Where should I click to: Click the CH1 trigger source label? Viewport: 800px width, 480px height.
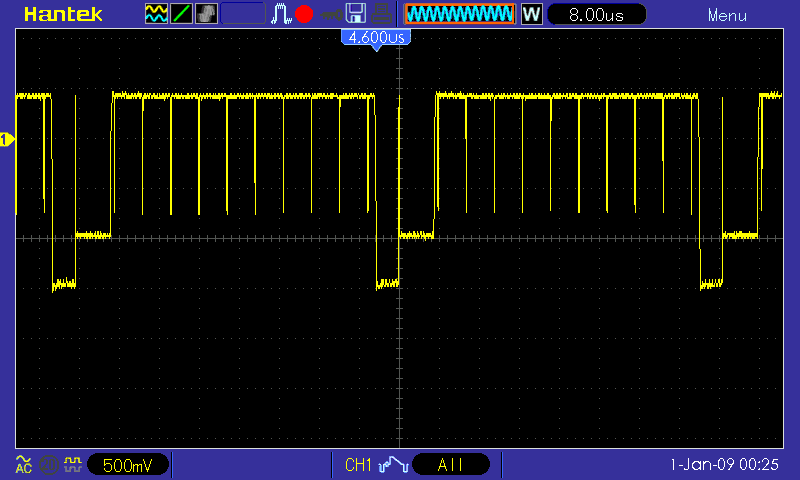click(358, 465)
